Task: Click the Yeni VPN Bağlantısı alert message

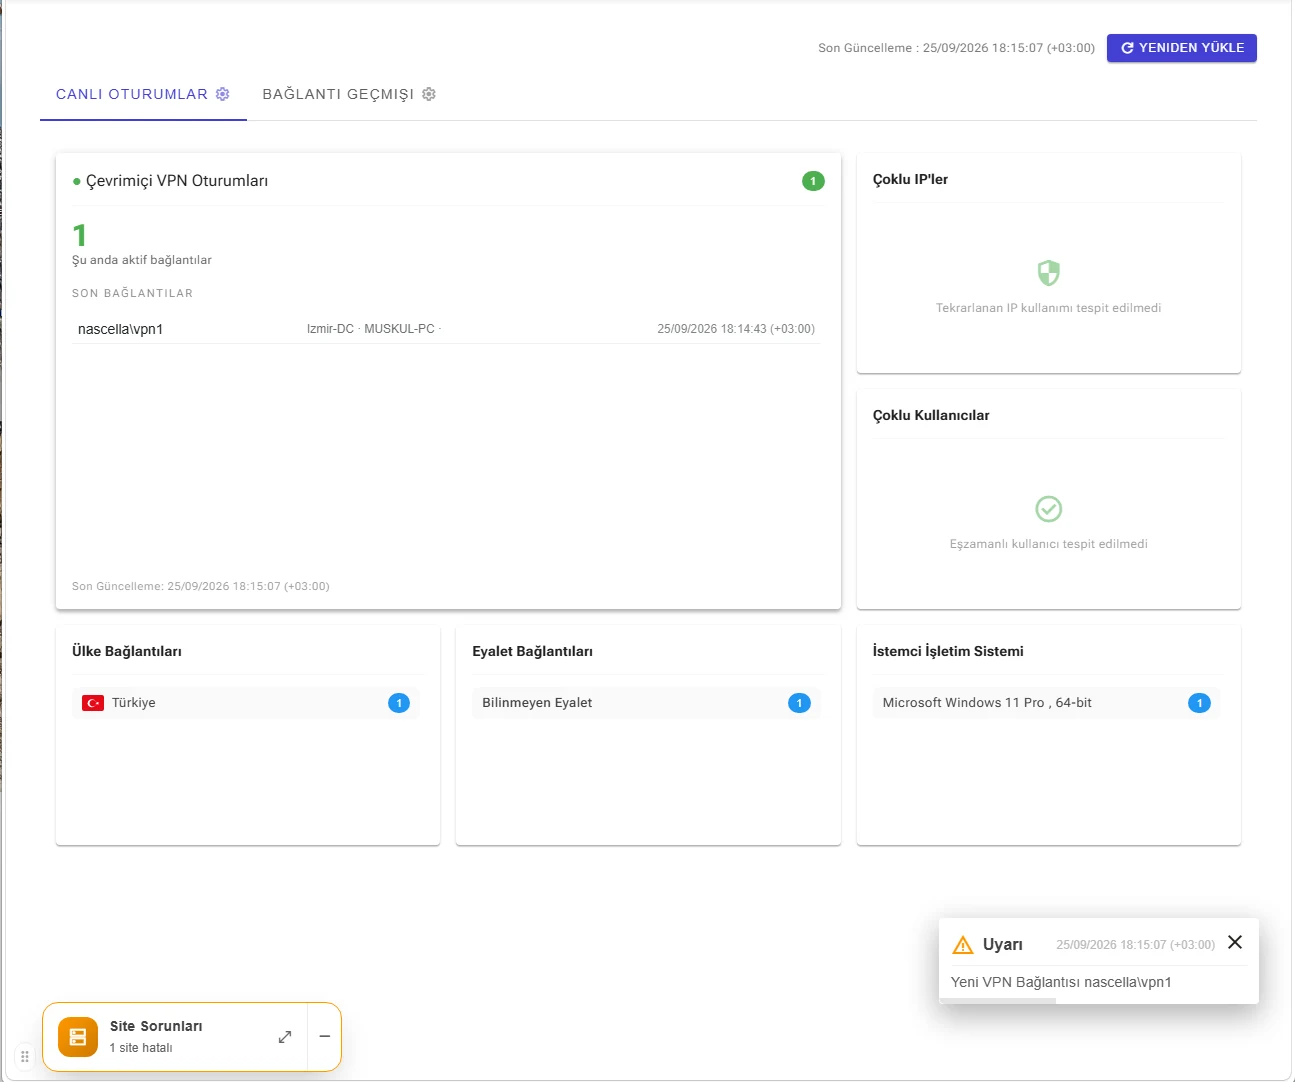Action: tap(1061, 982)
